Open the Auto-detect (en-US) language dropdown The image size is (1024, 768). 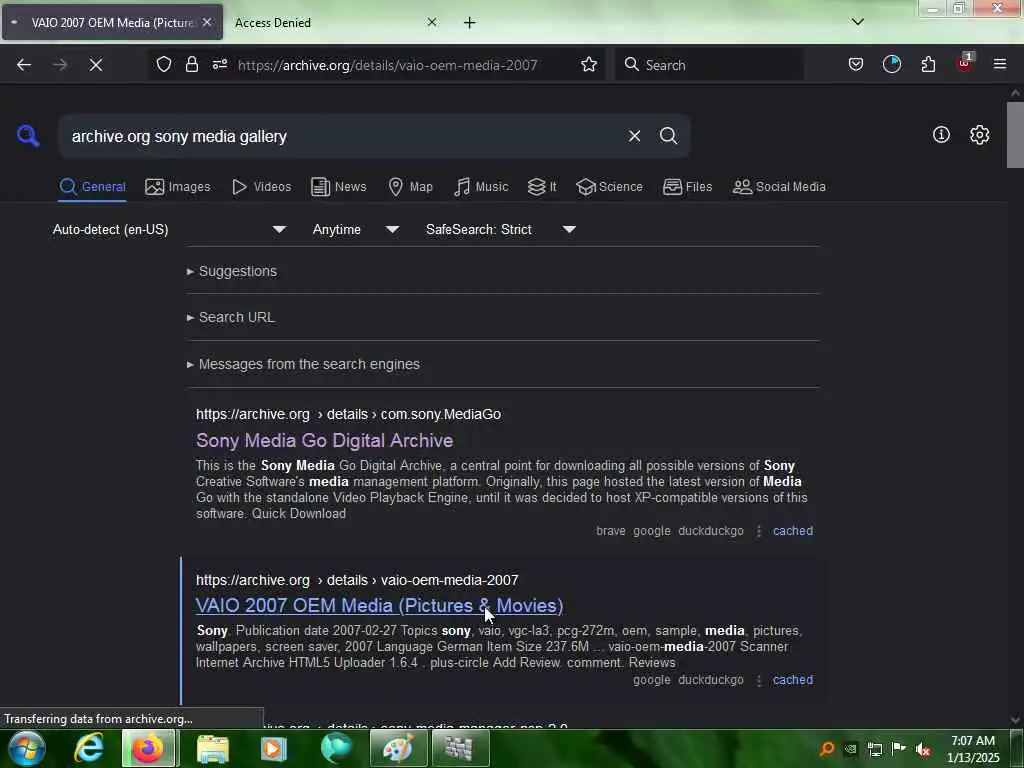[x=169, y=229]
